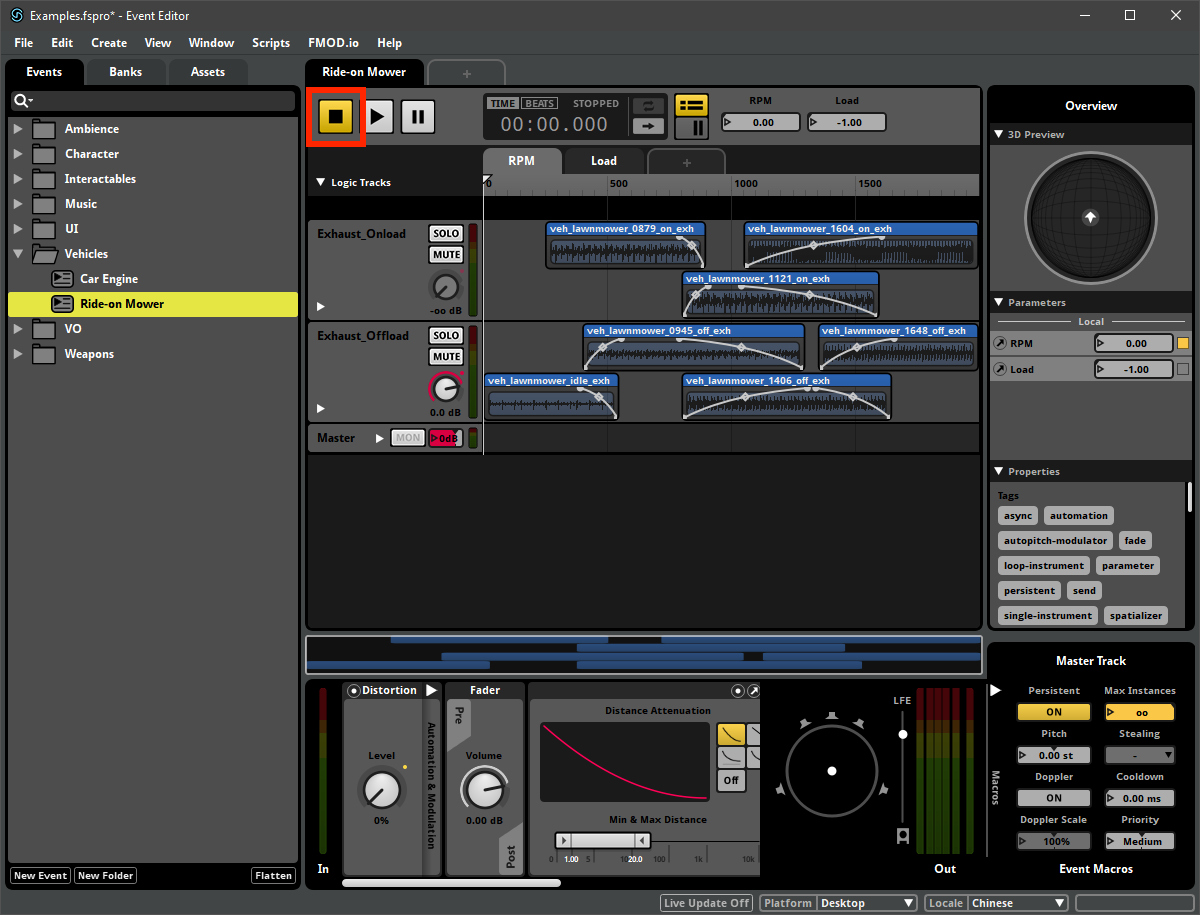Toggle Persistent OFF in Master Track
The height and width of the screenshot is (915, 1200).
click(x=1053, y=711)
